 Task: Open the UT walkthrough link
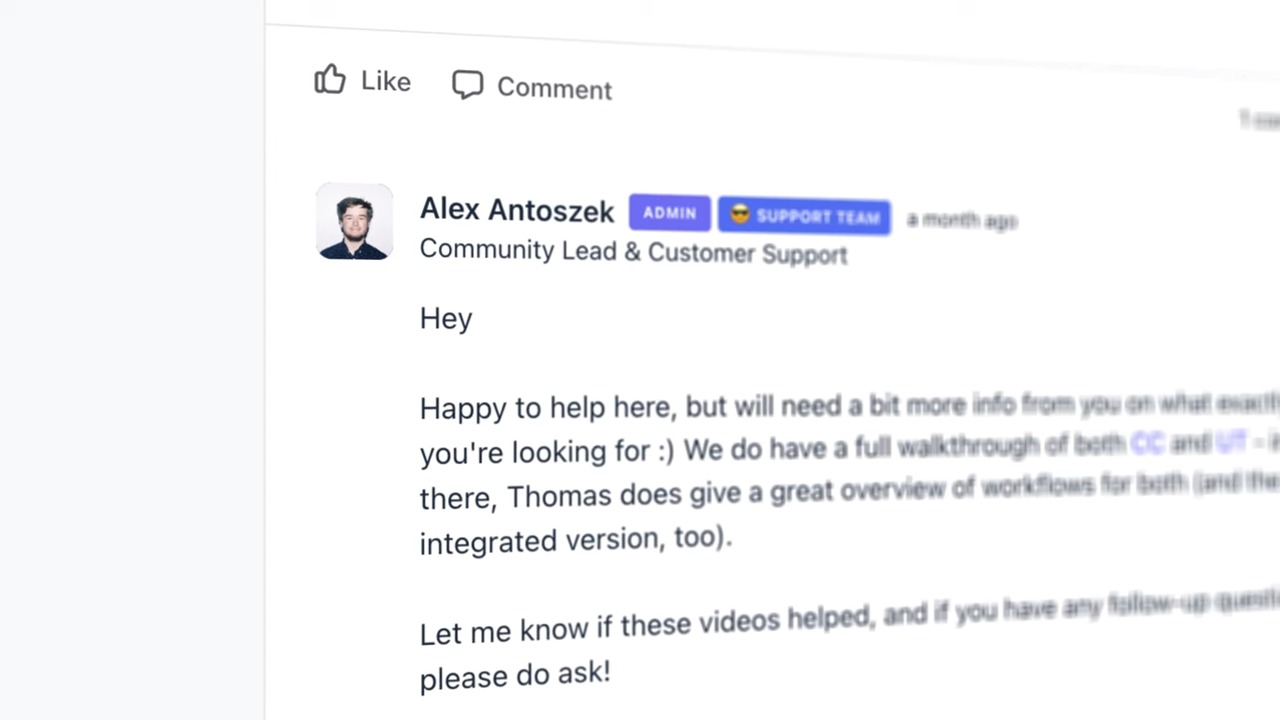tap(1230, 442)
